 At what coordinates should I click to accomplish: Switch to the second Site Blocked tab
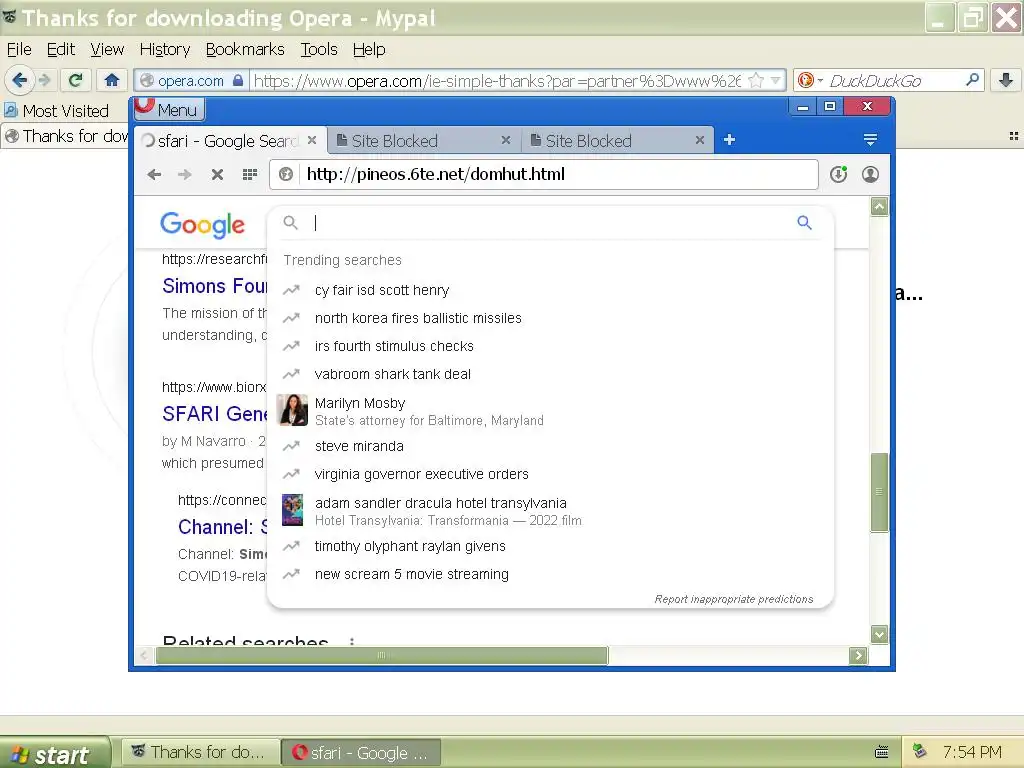[x=617, y=141]
